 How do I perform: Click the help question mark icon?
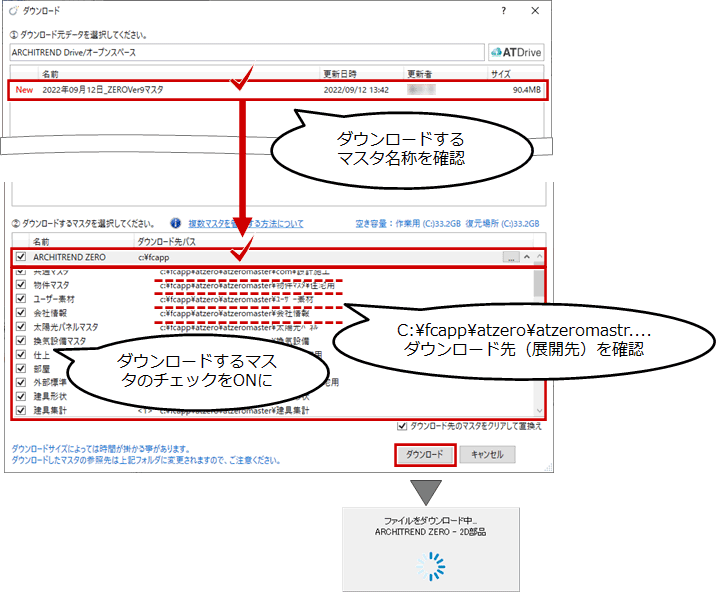[x=503, y=11]
